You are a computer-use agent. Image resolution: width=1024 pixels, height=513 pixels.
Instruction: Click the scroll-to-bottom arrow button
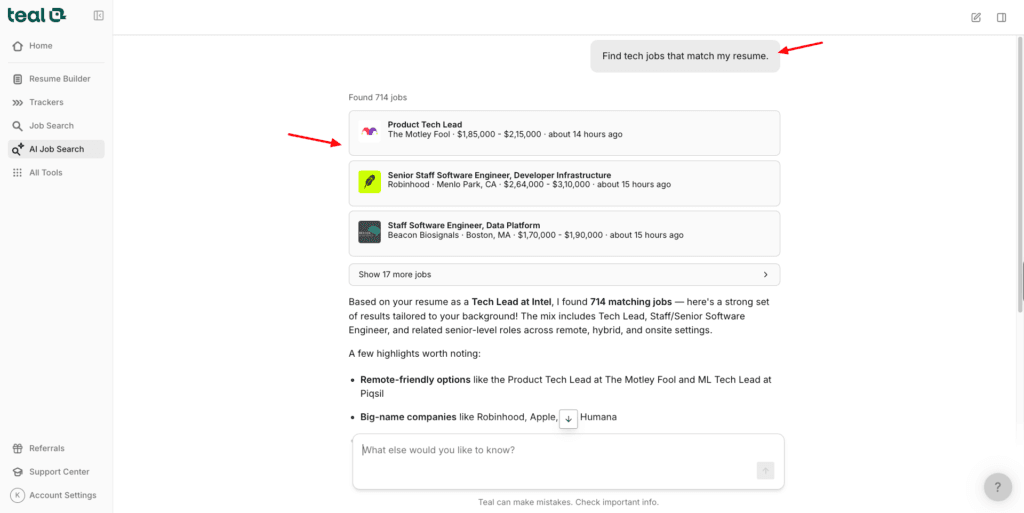click(568, 419)
